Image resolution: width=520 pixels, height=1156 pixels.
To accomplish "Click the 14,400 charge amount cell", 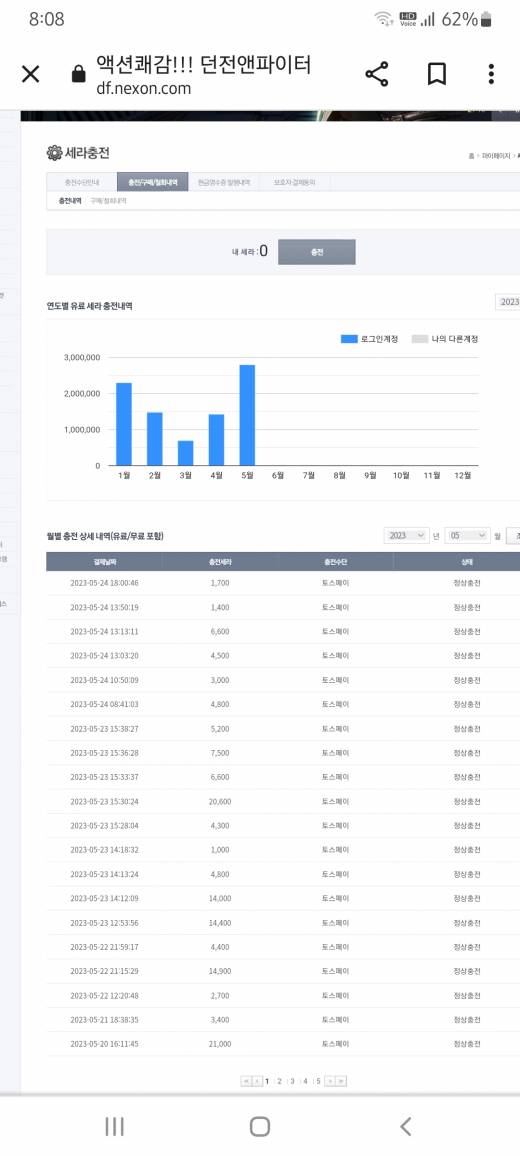I will [x=220, y=922].
